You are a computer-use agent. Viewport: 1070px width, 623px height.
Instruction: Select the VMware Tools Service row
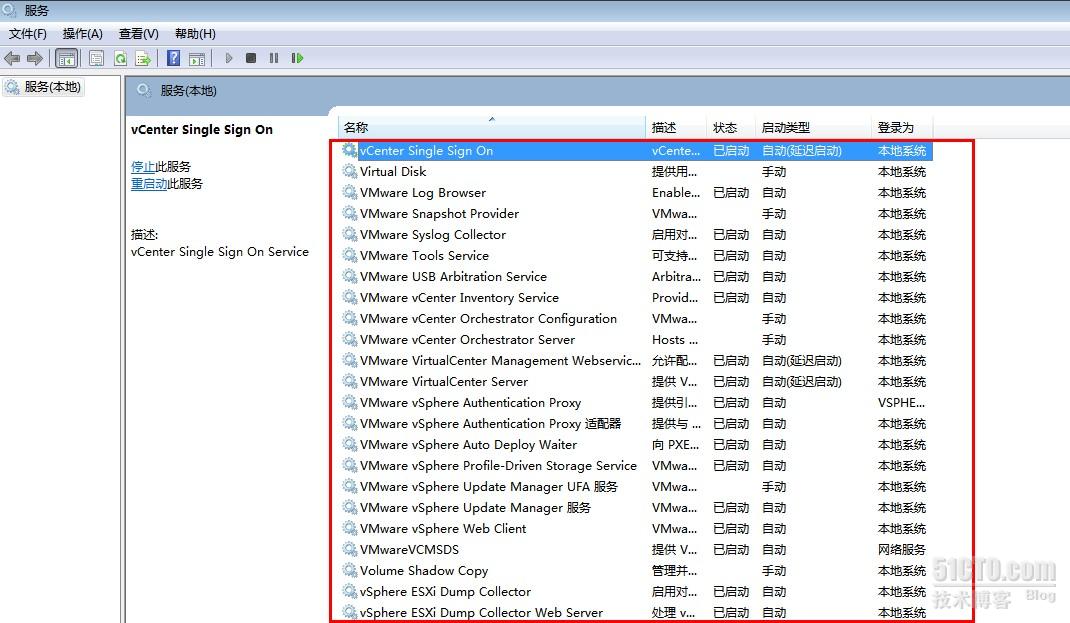click(636, 256)
